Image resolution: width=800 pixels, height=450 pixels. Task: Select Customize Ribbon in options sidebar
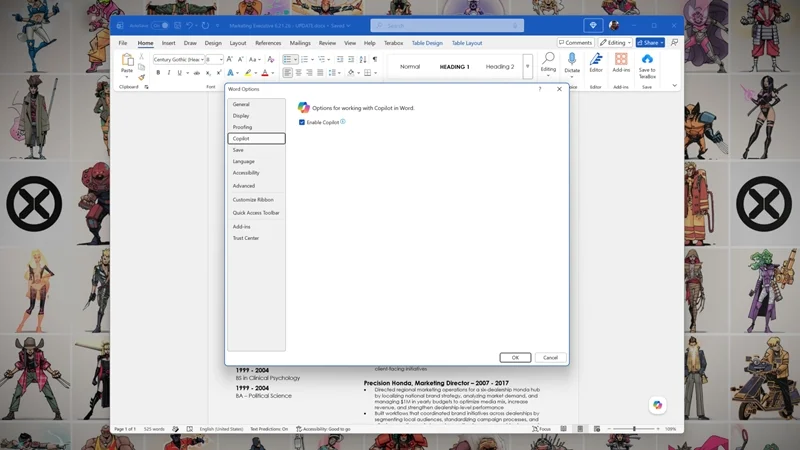pos(256,200)
